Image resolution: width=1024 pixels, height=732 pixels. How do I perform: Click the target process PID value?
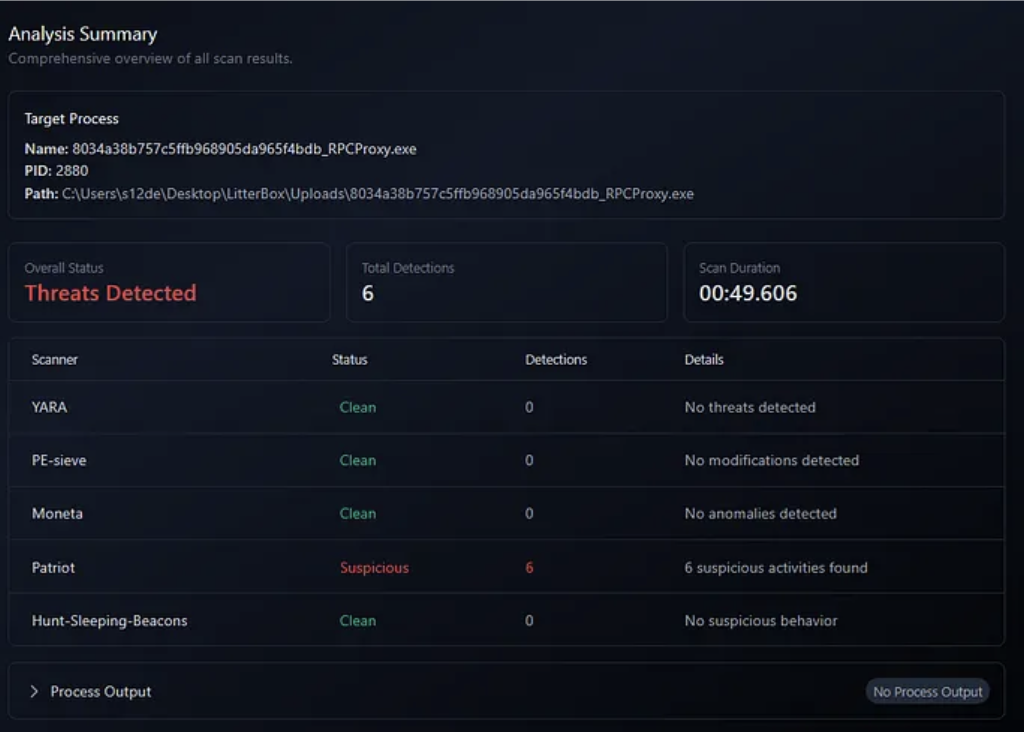coord(72,171)
